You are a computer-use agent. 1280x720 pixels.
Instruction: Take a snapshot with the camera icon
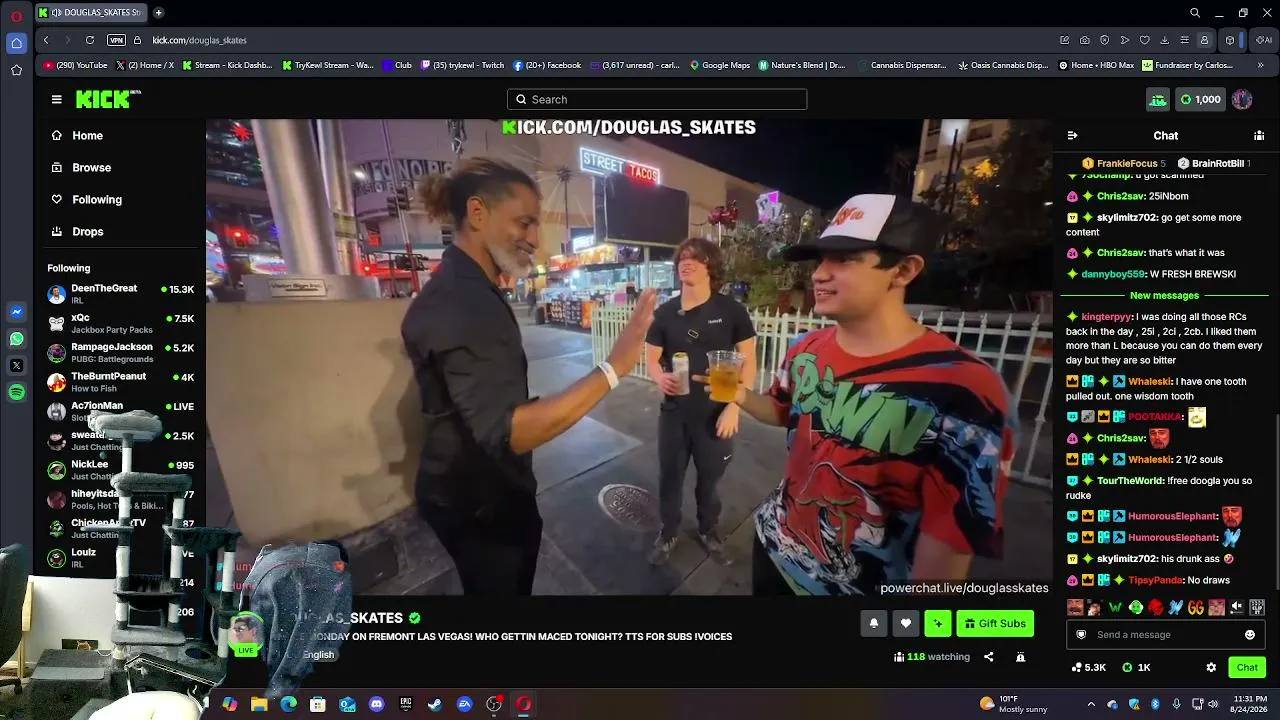point(1085,40)
